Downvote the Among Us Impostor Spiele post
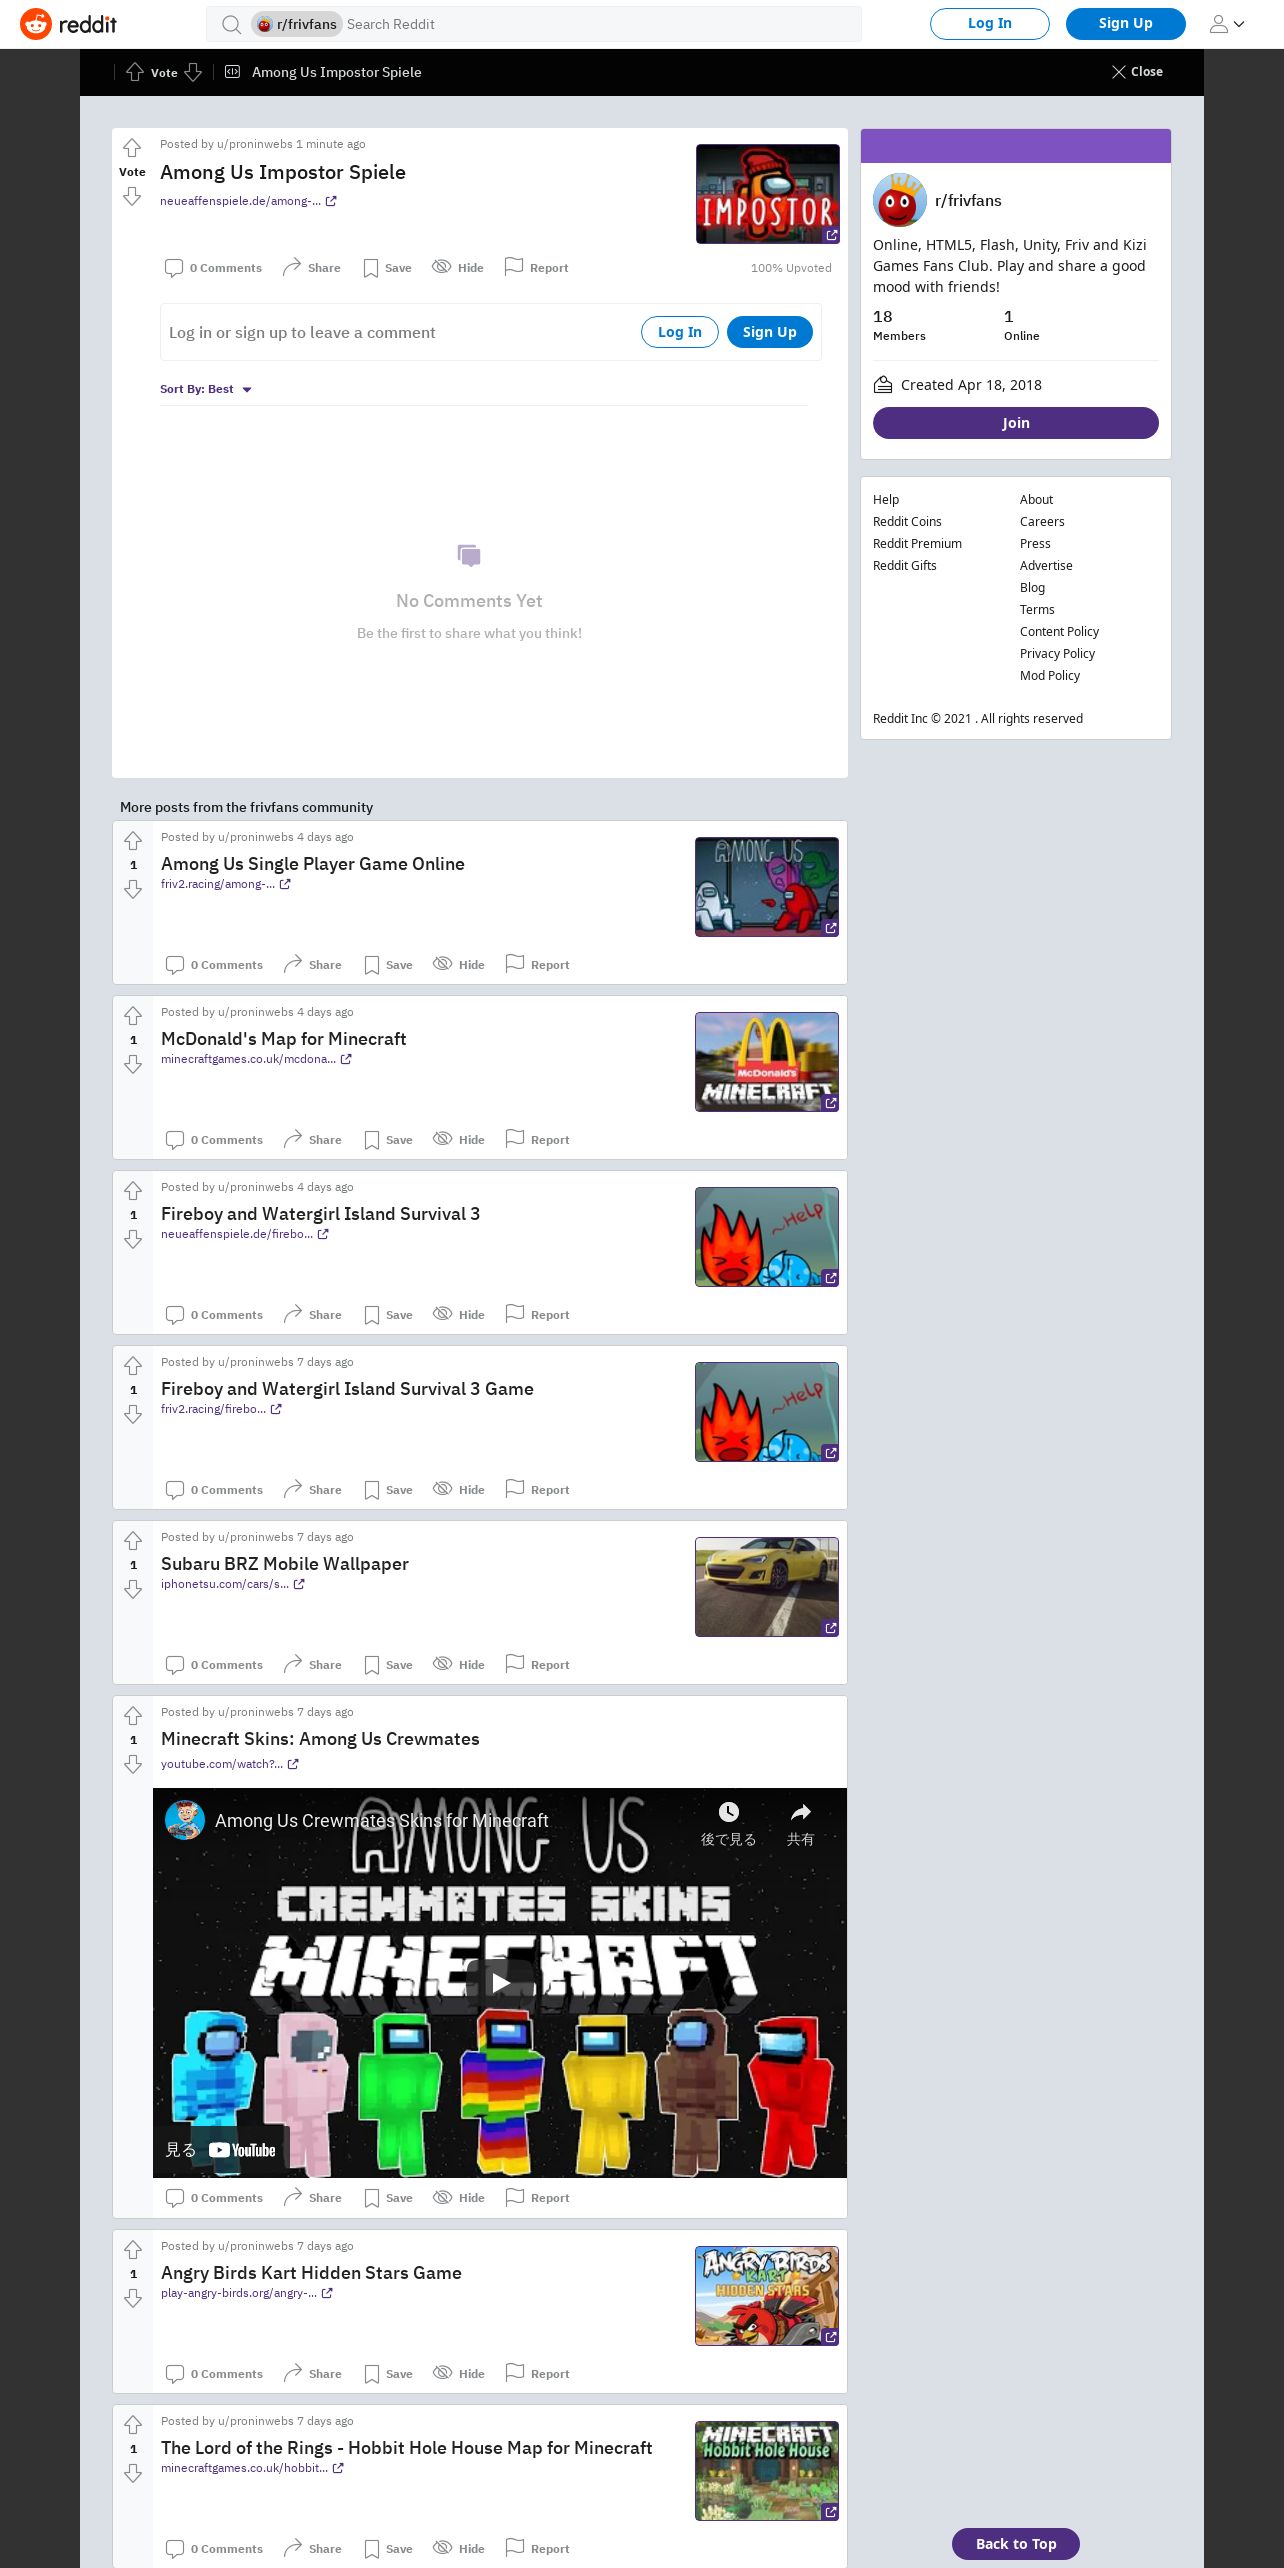 tap(132, 196)
